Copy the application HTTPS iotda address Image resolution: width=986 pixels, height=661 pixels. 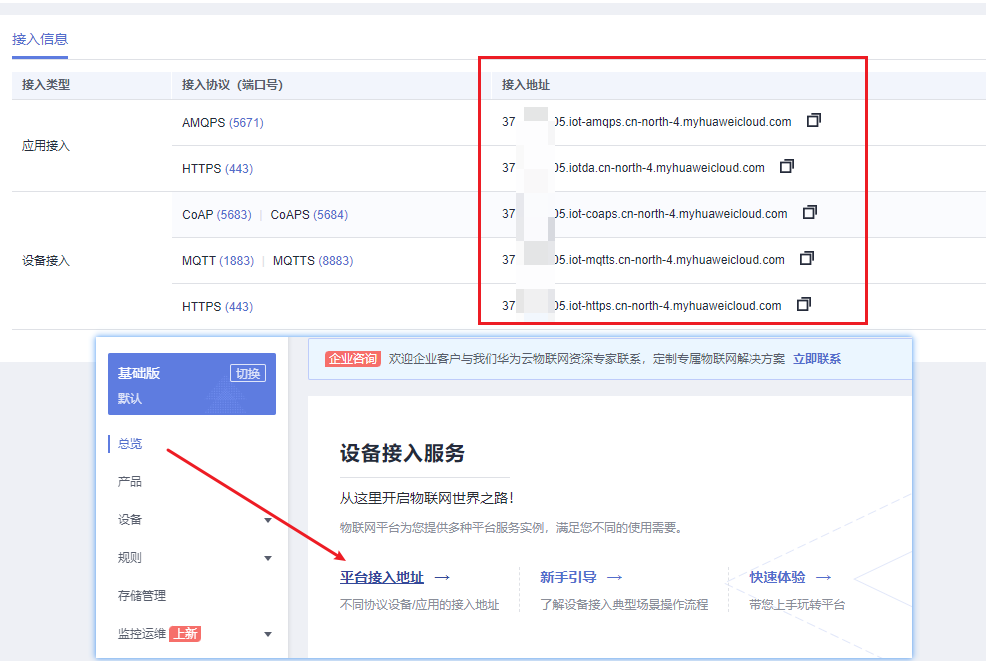pos(787,166)
